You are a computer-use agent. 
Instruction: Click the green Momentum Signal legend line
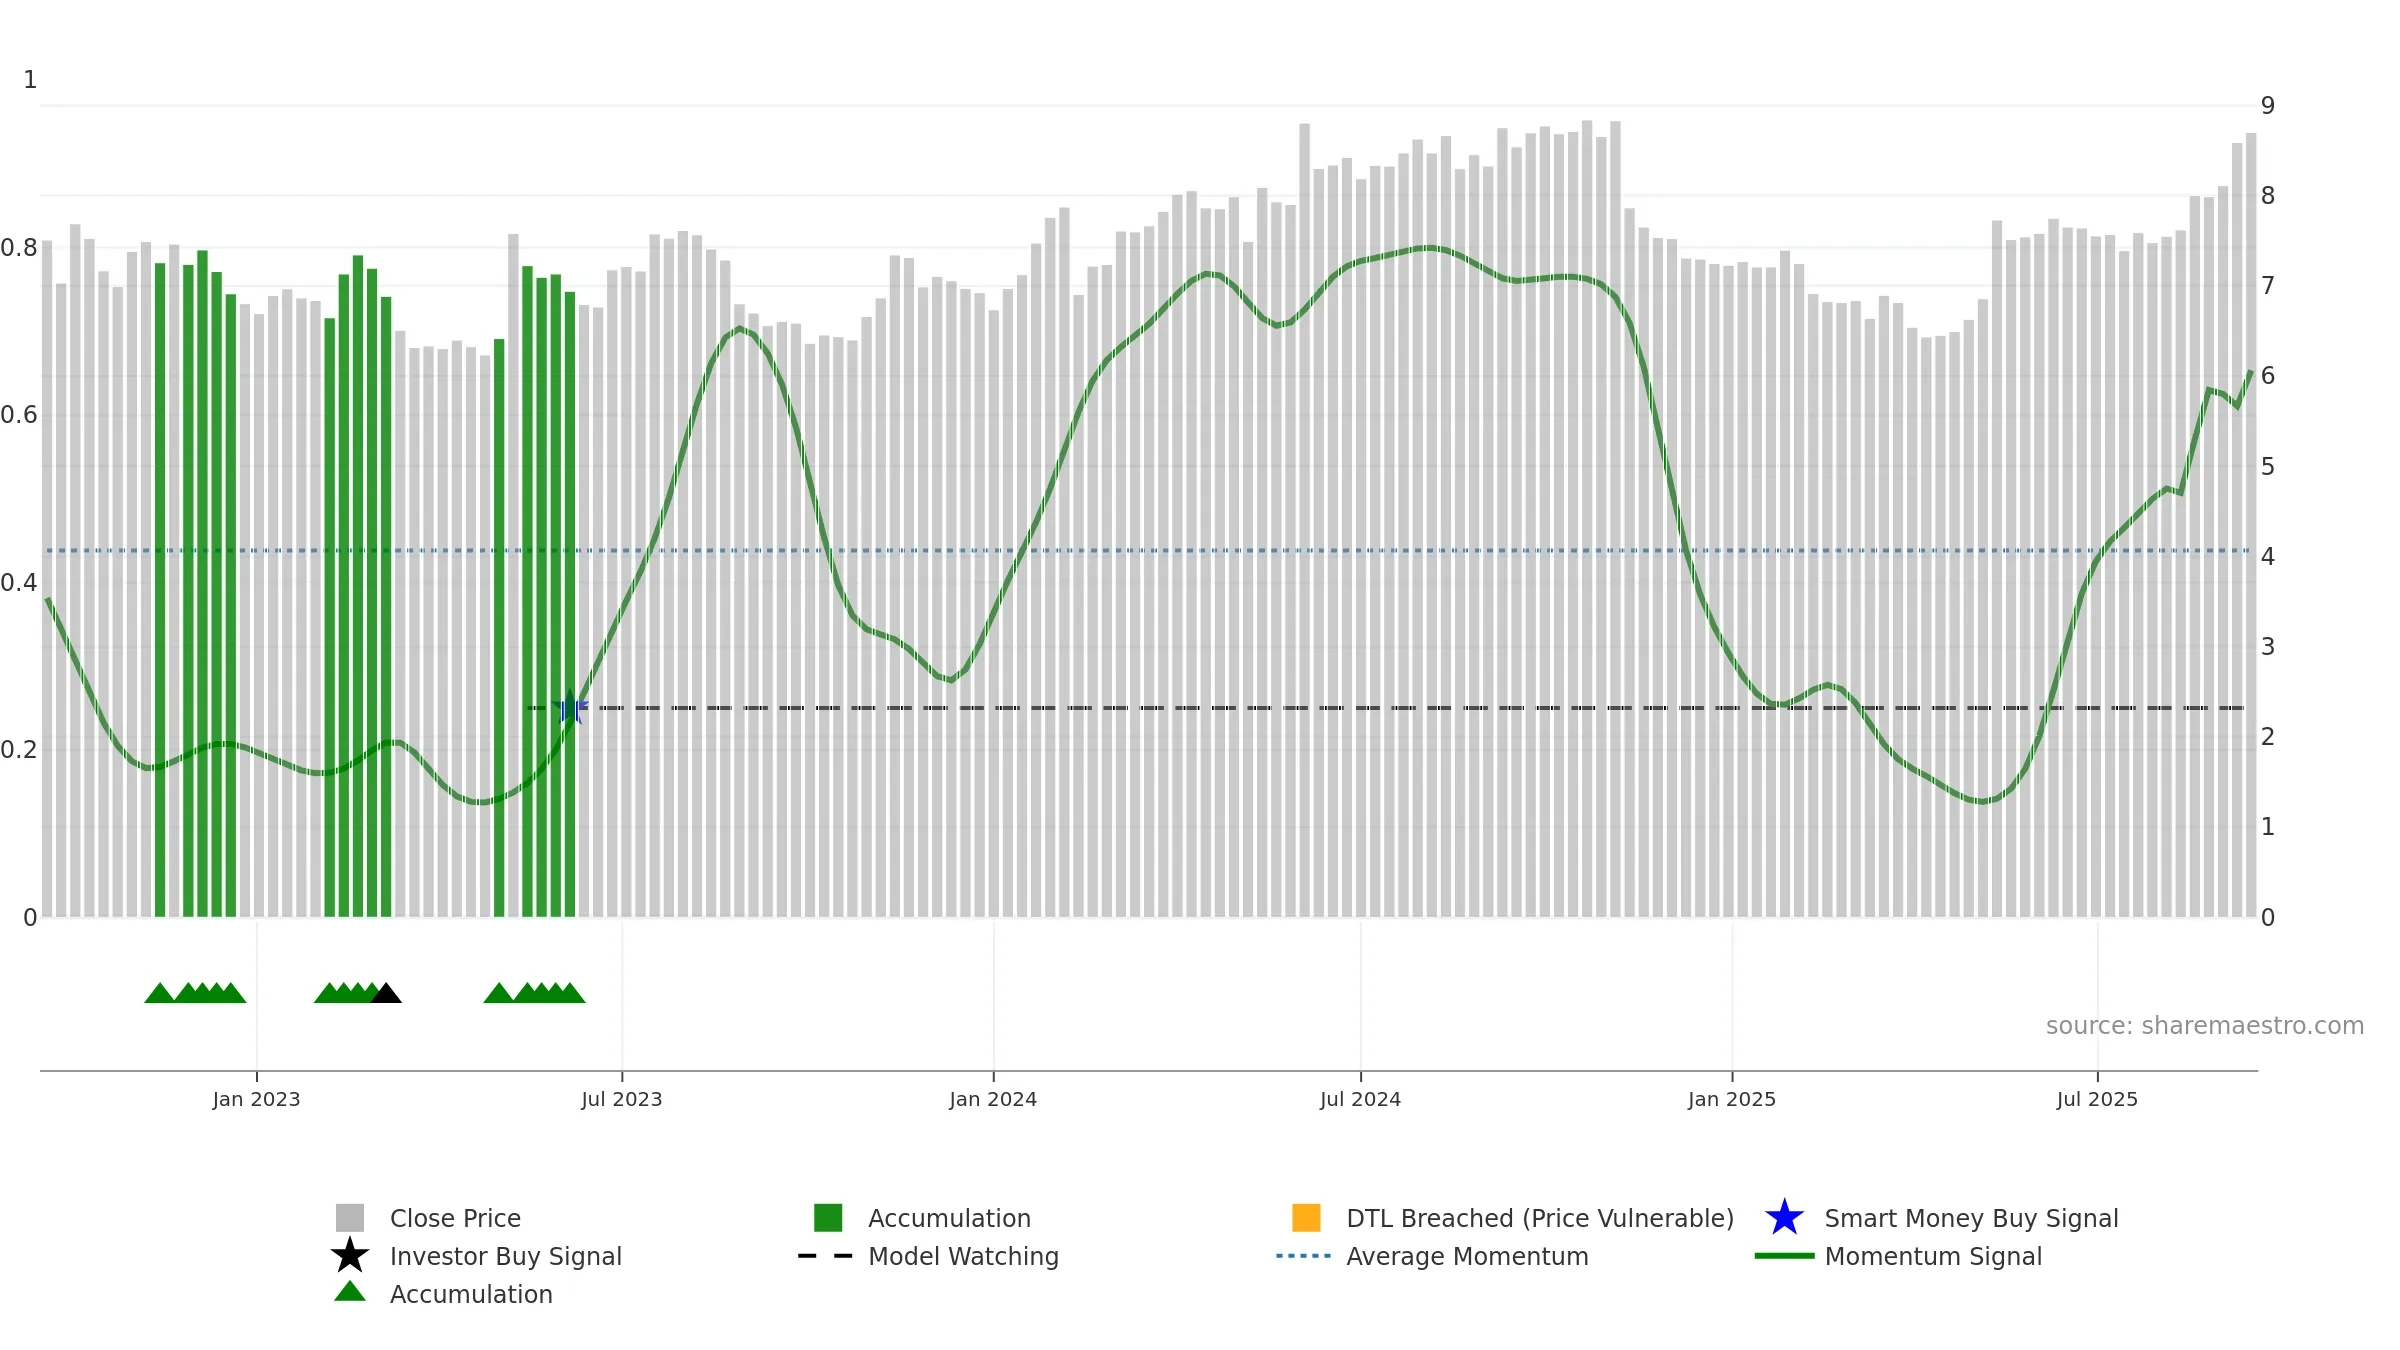click(x=1784, y=1256)
